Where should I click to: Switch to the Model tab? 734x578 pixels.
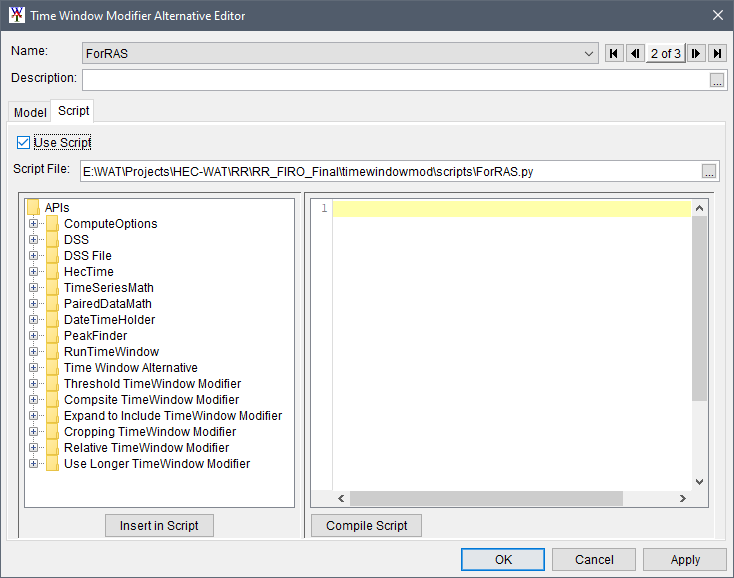(x=29, y=113)
